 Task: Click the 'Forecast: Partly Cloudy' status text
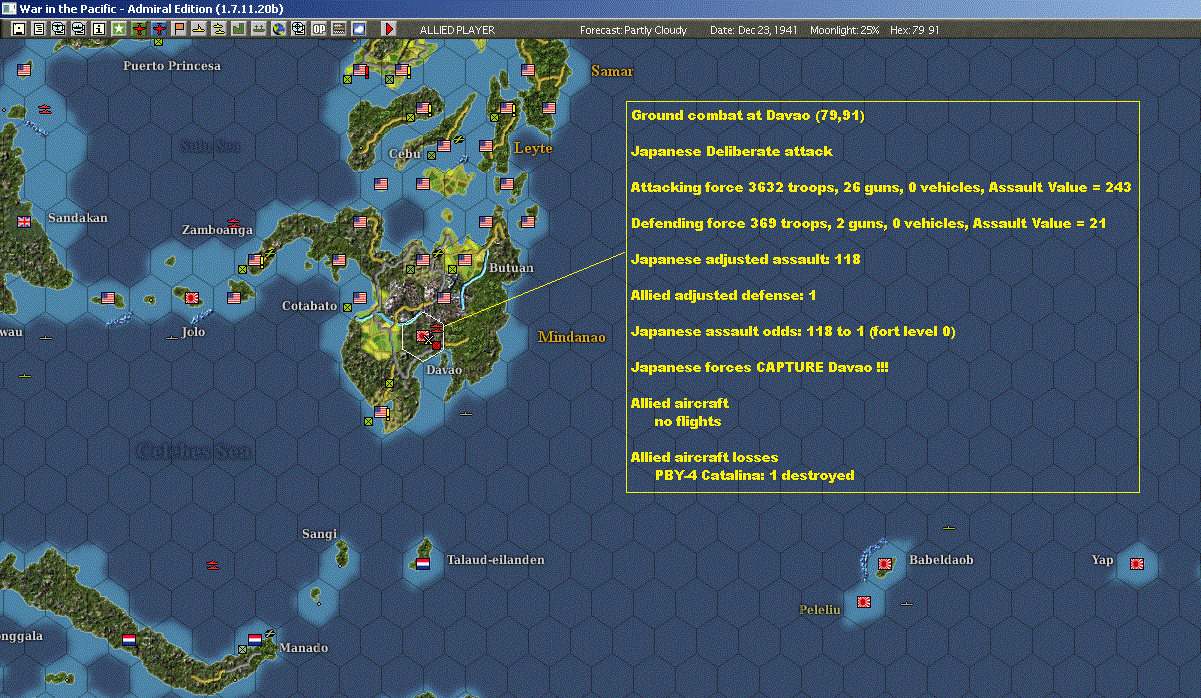[634, 30]
